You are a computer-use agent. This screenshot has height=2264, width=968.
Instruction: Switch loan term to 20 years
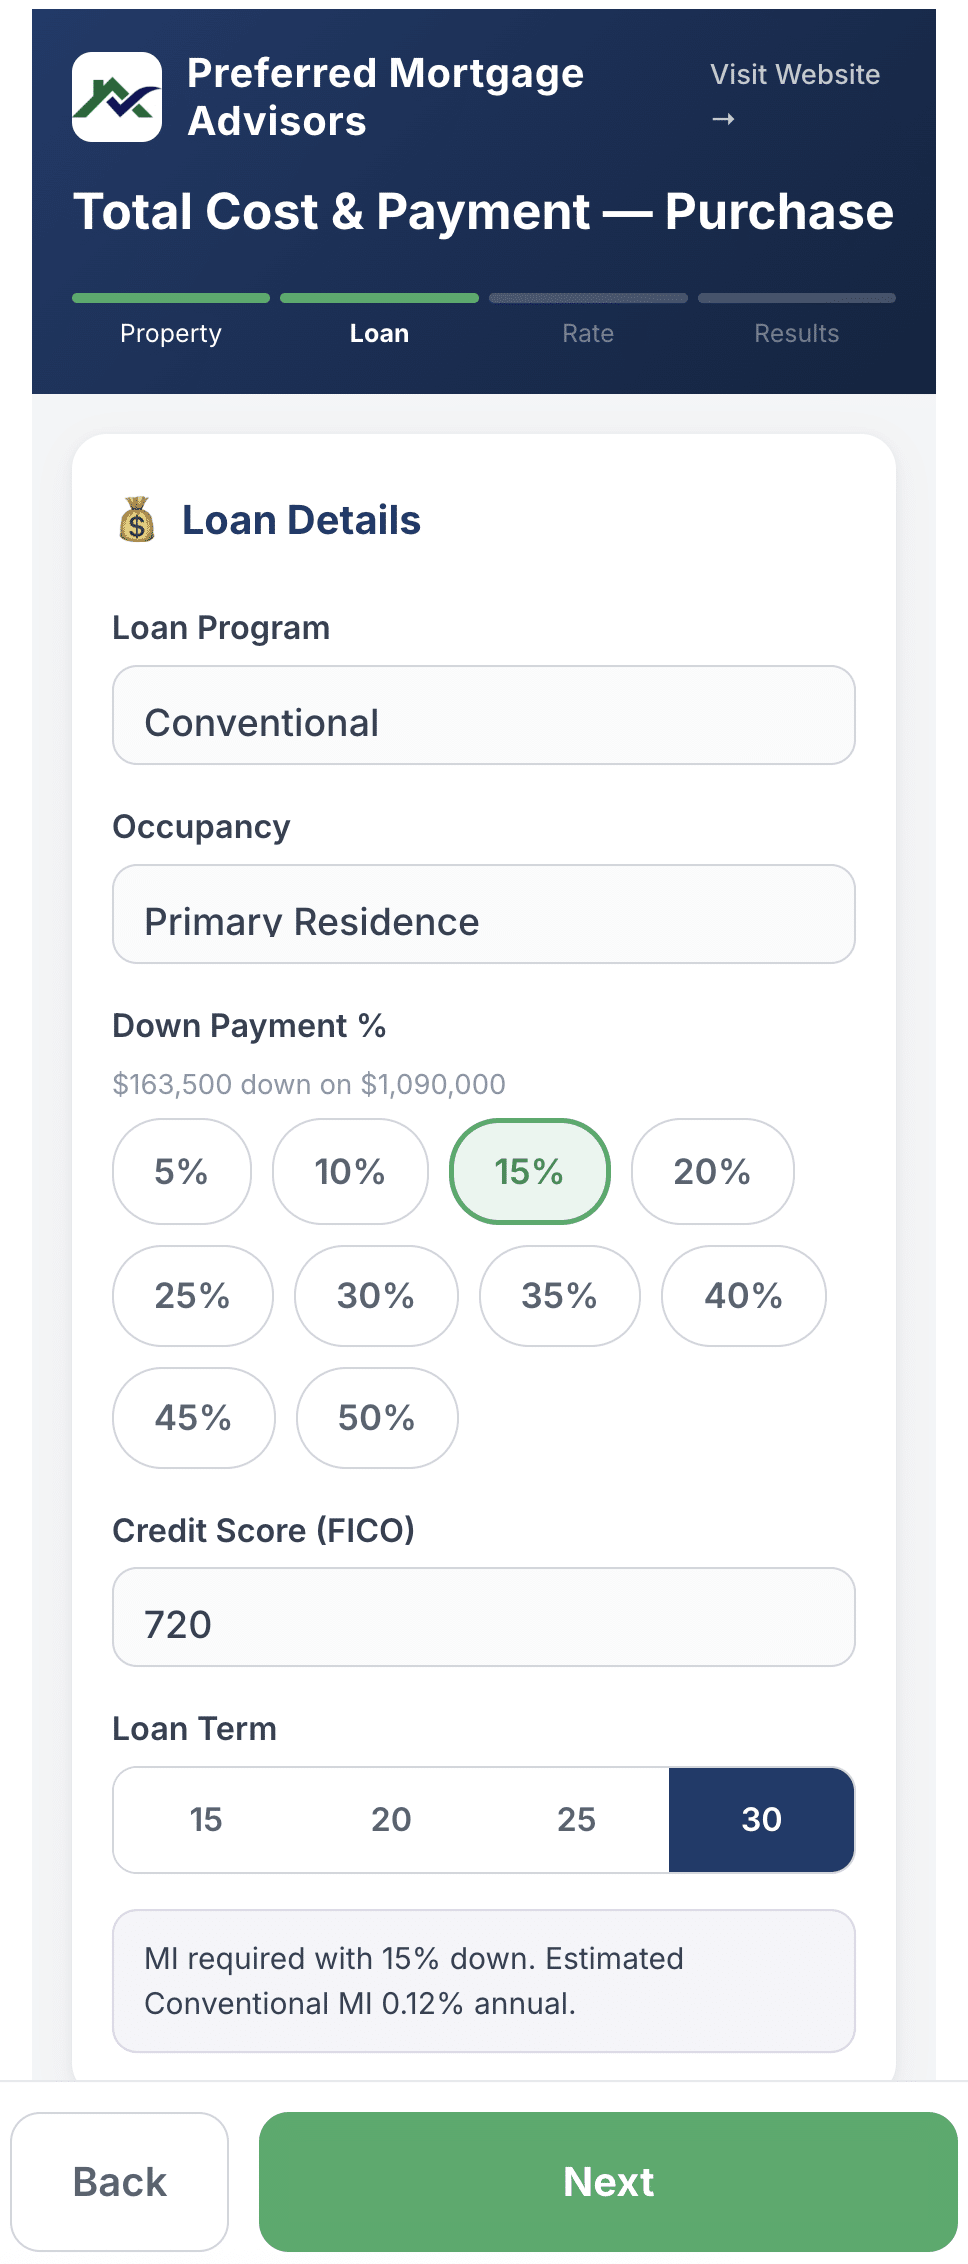pos(391,1819)
